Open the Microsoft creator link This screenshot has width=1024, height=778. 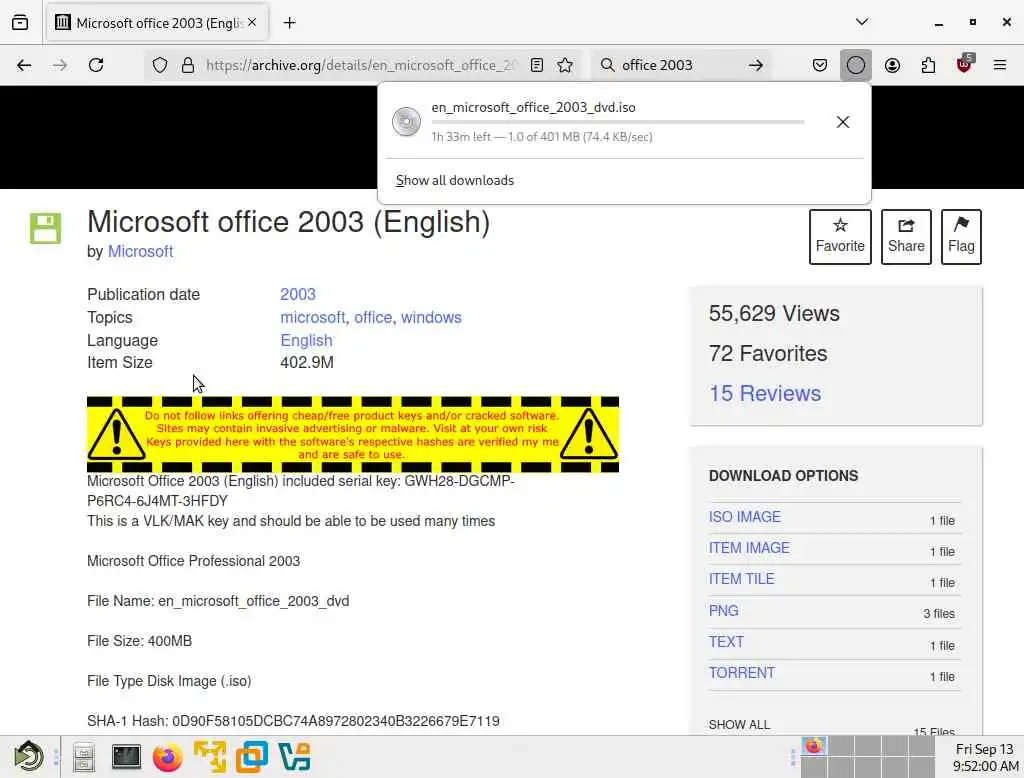click(140, 251)
